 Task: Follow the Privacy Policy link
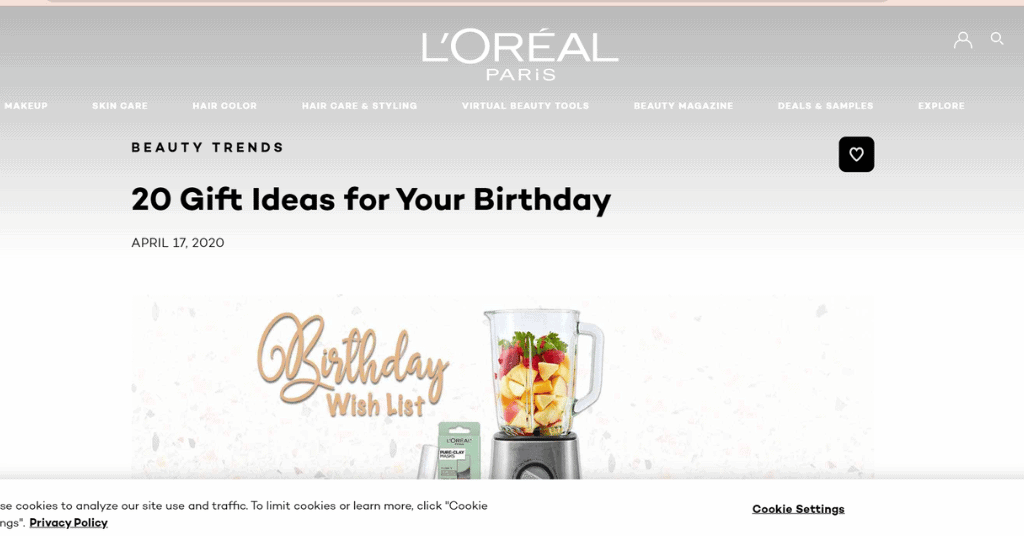coord(69,523)
